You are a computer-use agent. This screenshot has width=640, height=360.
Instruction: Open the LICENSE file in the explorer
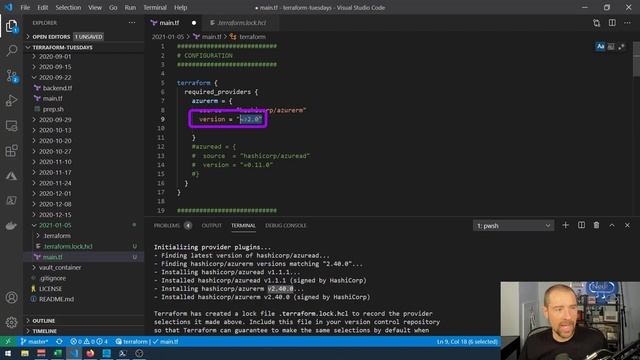(x=84, y=289)
